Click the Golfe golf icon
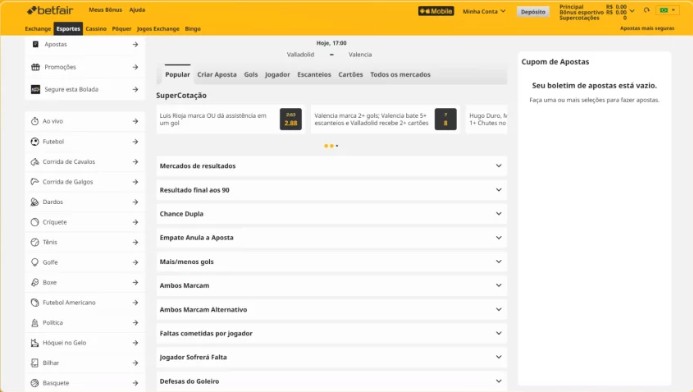693x392 pixels. [35, 262]
